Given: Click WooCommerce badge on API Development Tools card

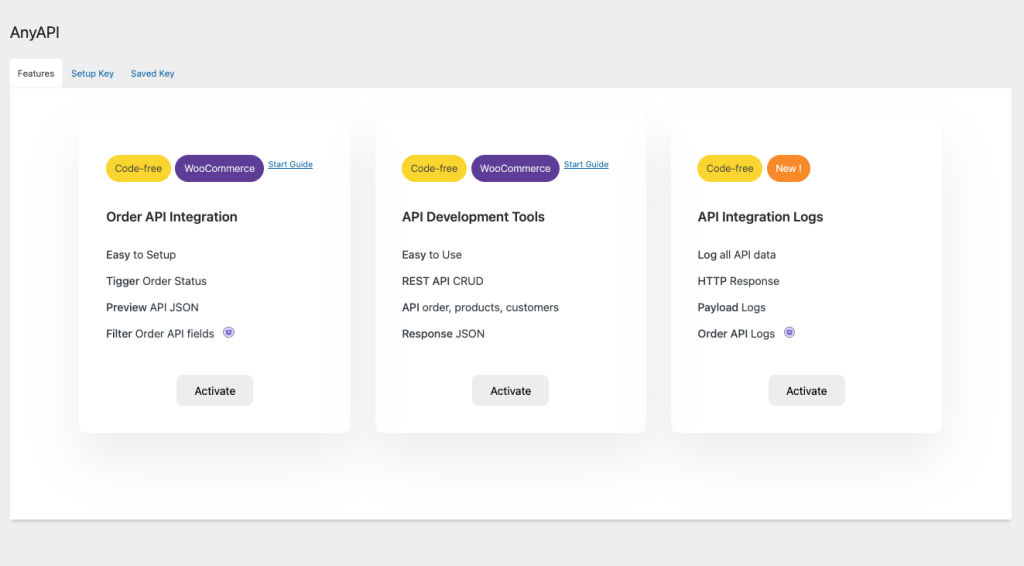Looking at the screenshot, I should click(515, 168).
